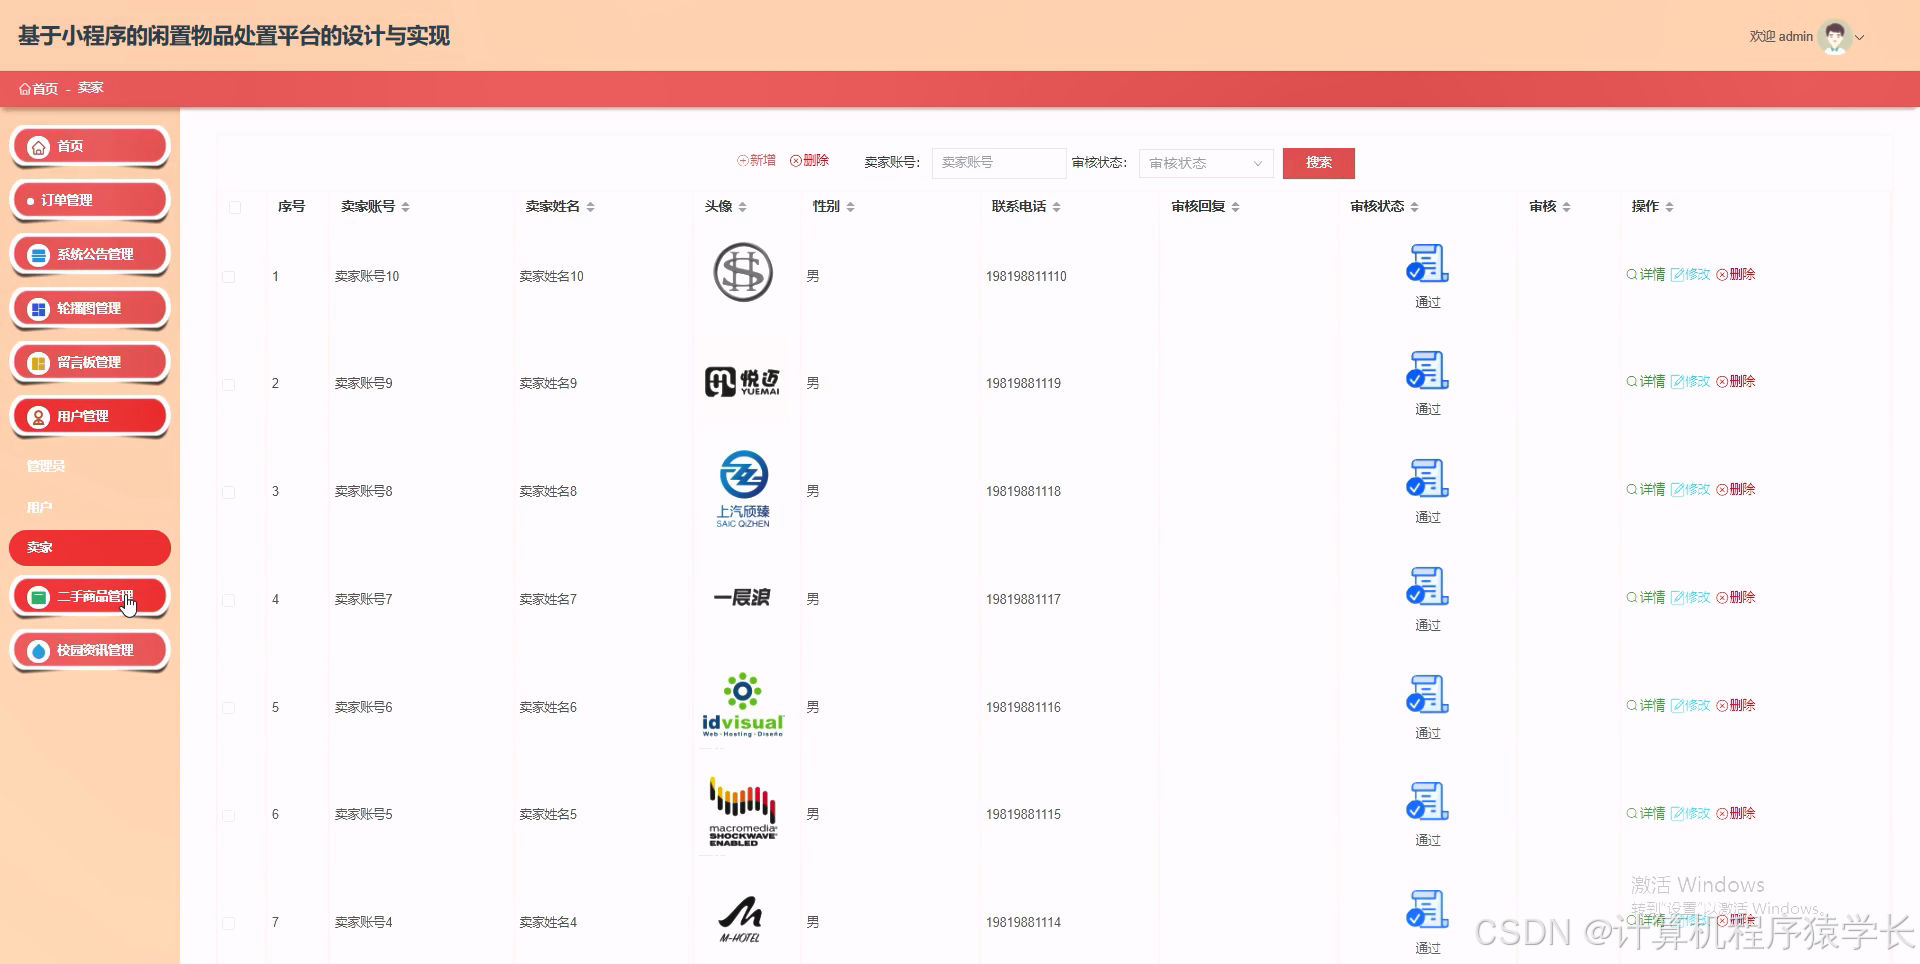Open 详情 for 卖家账号9
This screenshot has height=964, width=1920.
pos(1645,382)
